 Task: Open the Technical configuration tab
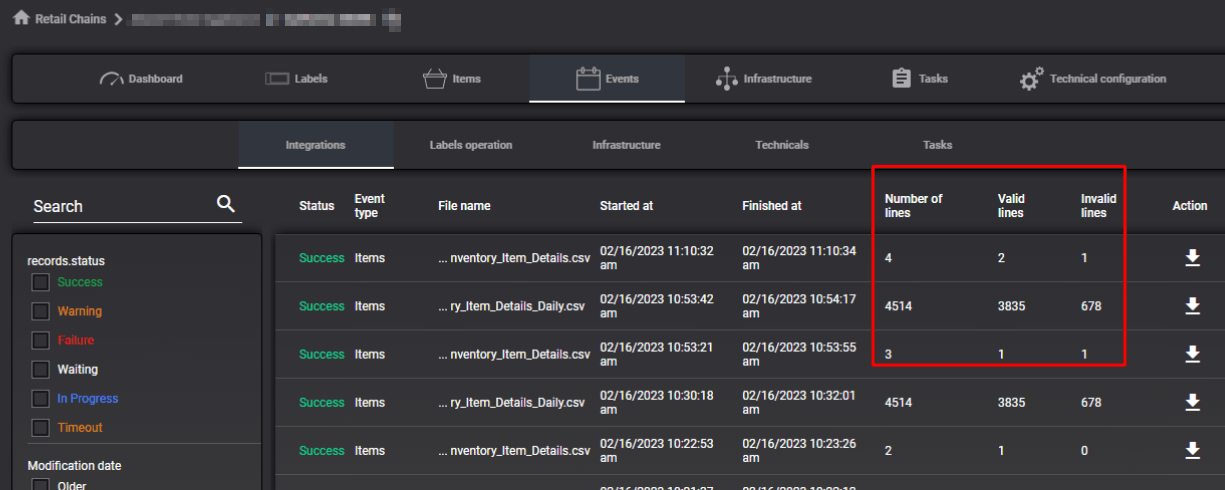[x=1092, y=79]
